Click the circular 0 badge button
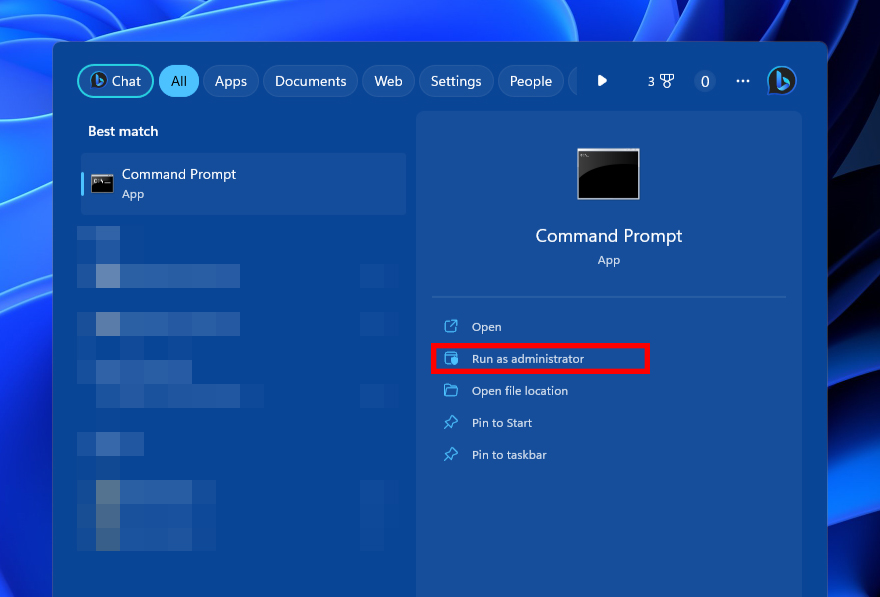880x597 pixels. coord(705,81)
